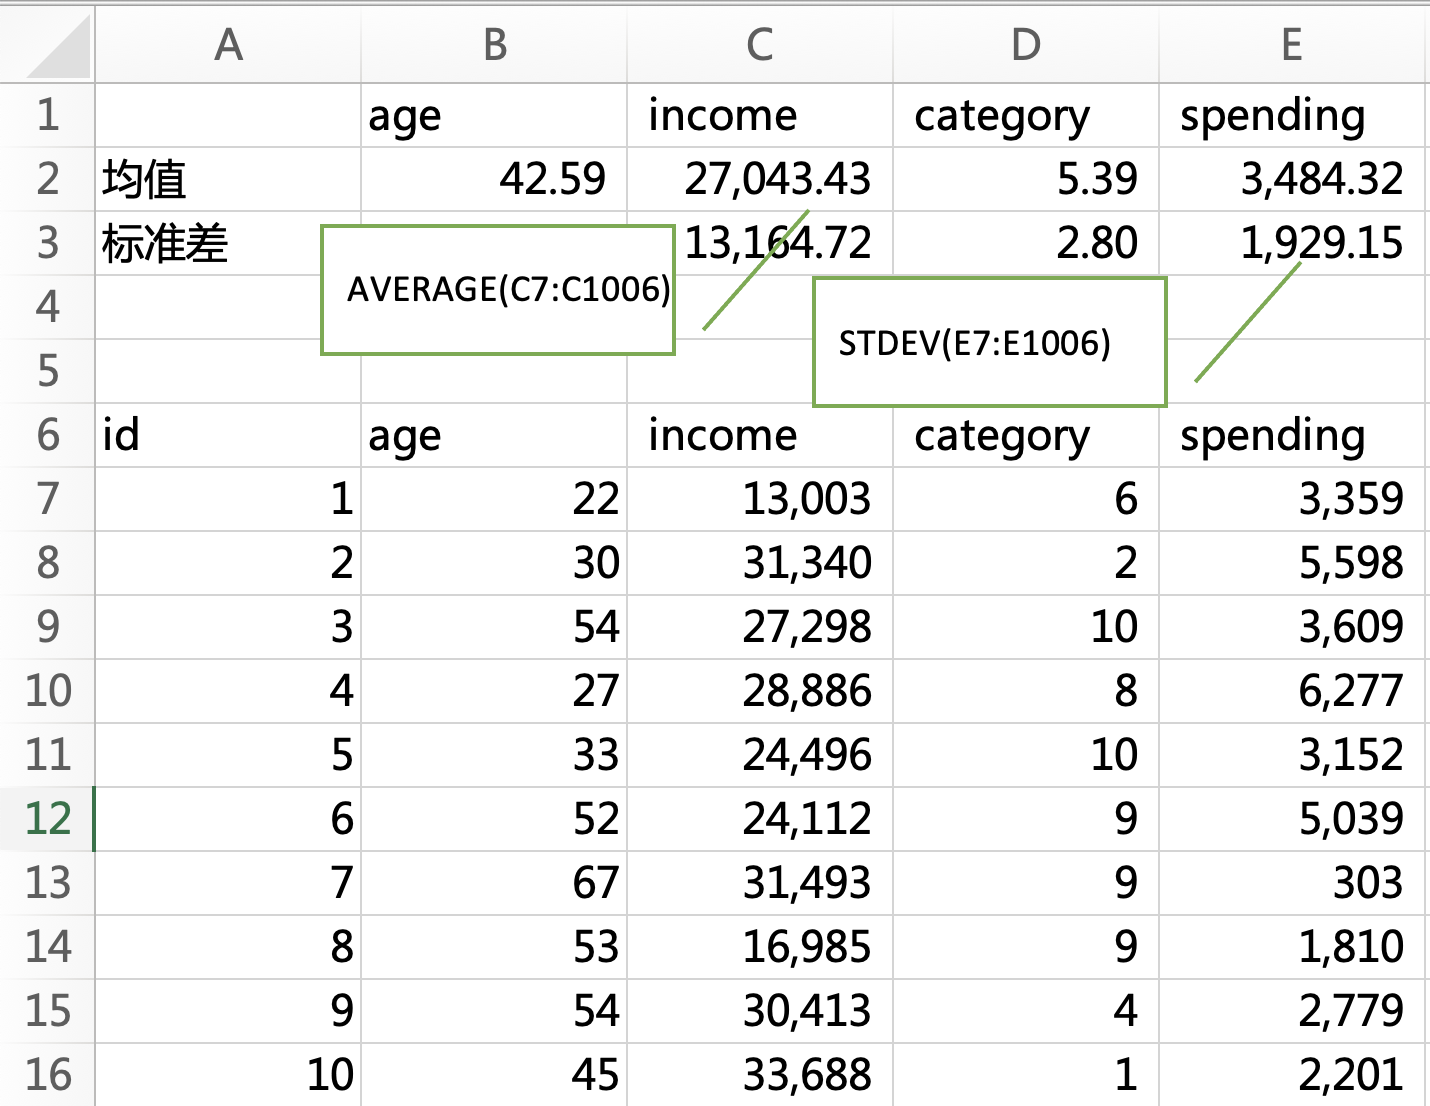The width and height of the screenshot is (1430, 1106).
Task: Select age value 67
Action: point(494,883)
